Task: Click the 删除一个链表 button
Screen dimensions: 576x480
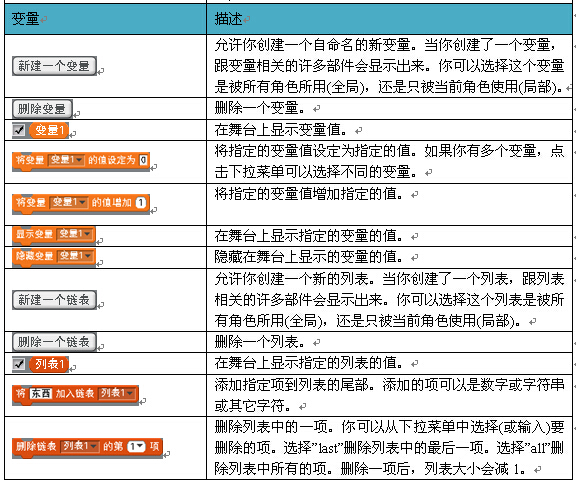Action: pos(54,342)
